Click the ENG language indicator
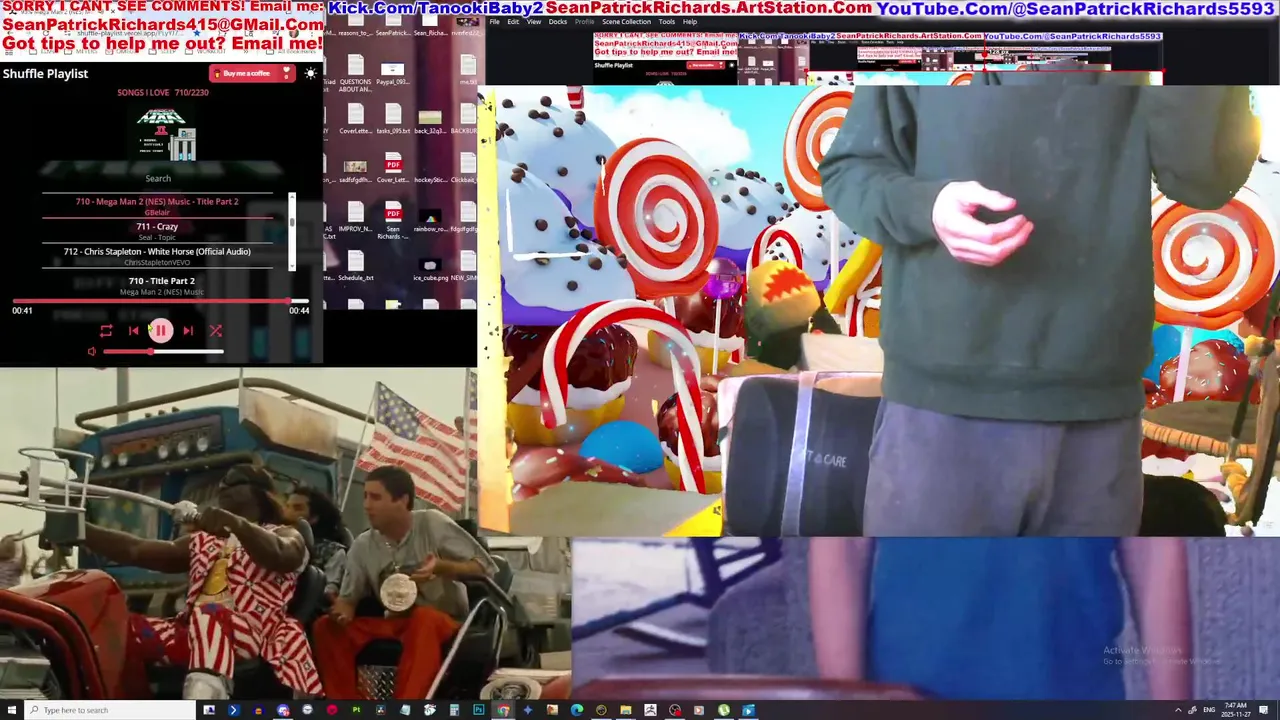Image resolution: width=1280 pixels, height=720 pixels. point(1209,710)
